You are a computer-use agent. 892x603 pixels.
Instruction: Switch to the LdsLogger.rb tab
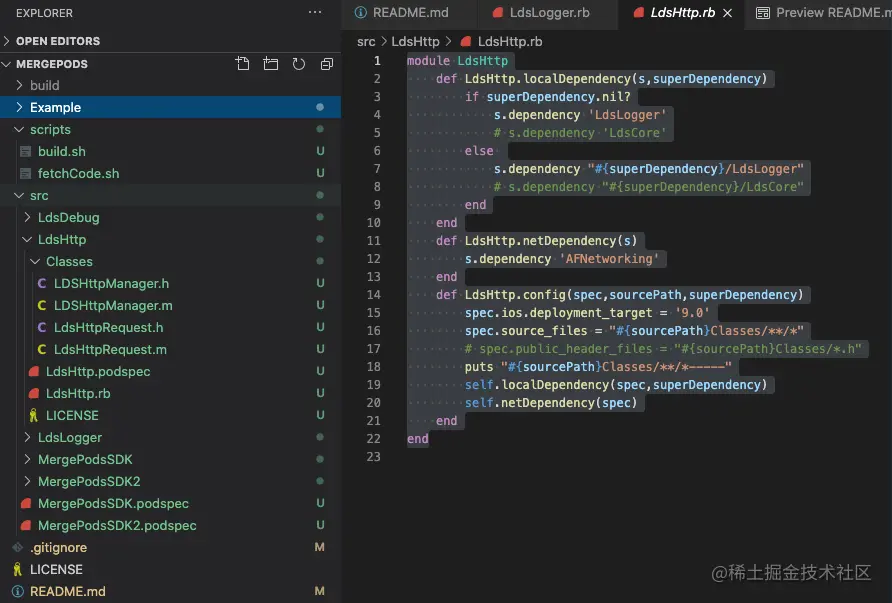coord(548,13)
